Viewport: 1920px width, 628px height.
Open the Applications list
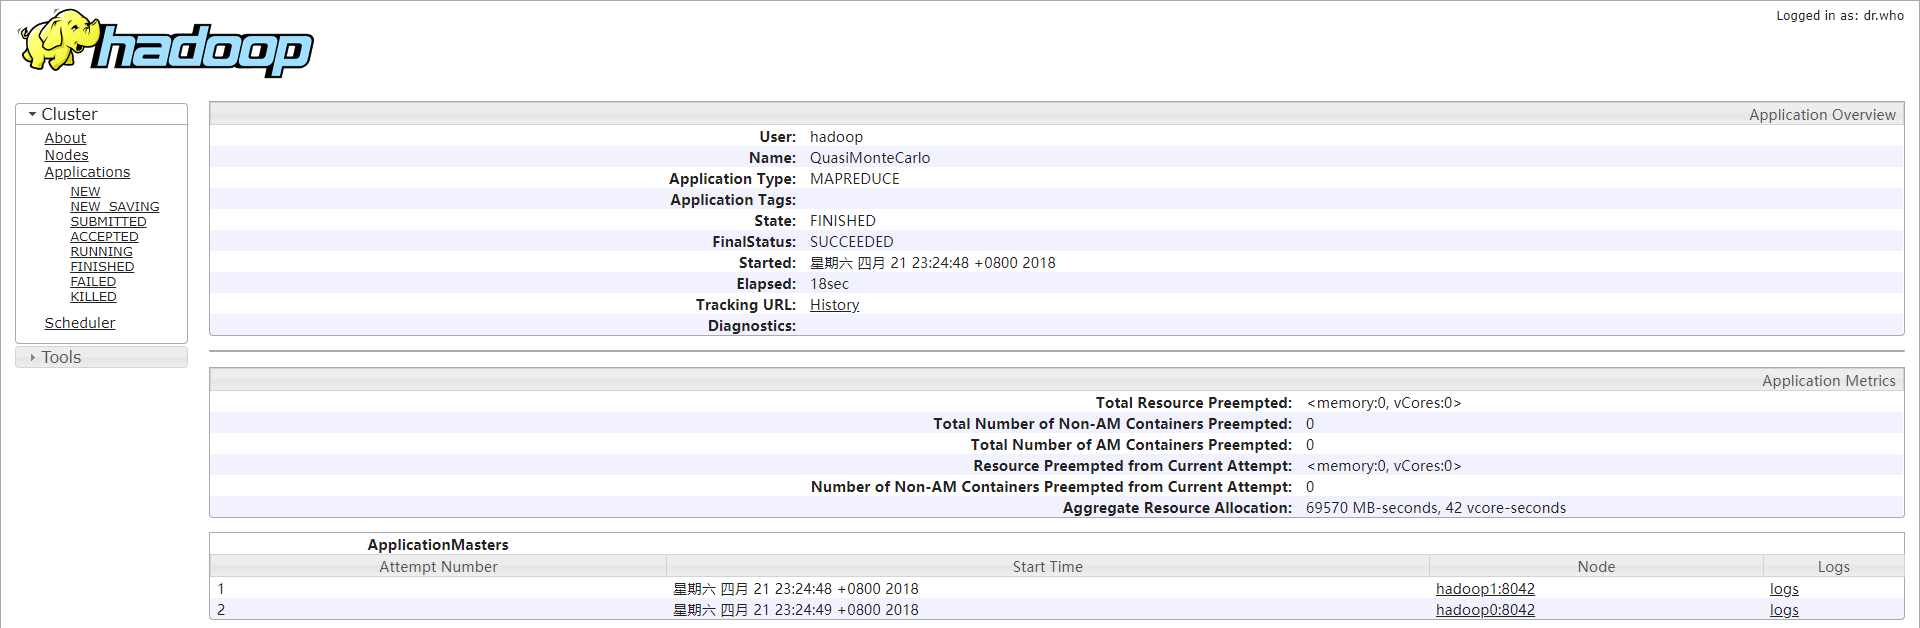tap(87, 172)
